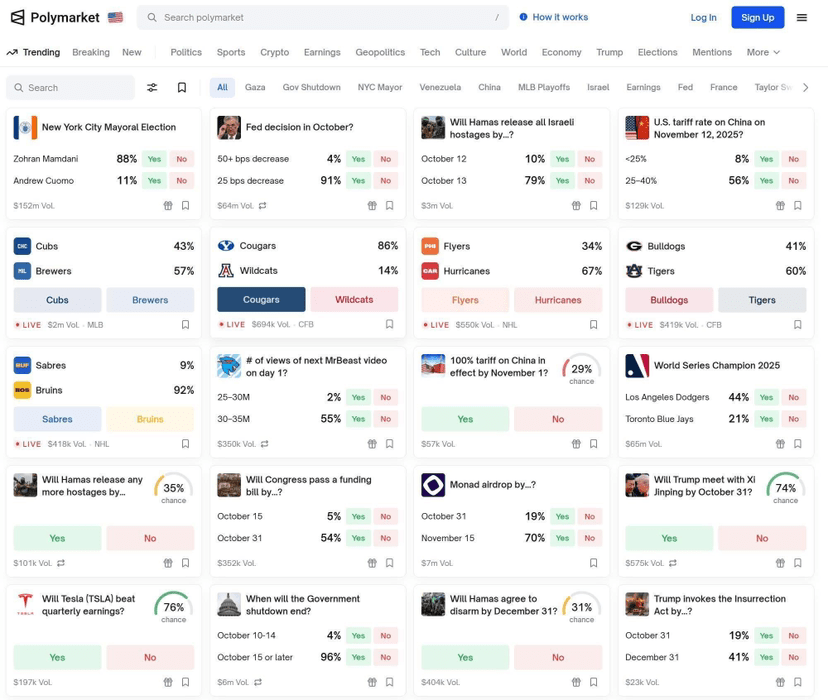Click repeat icon on MrBeast video card

click(x=265, y=444)
